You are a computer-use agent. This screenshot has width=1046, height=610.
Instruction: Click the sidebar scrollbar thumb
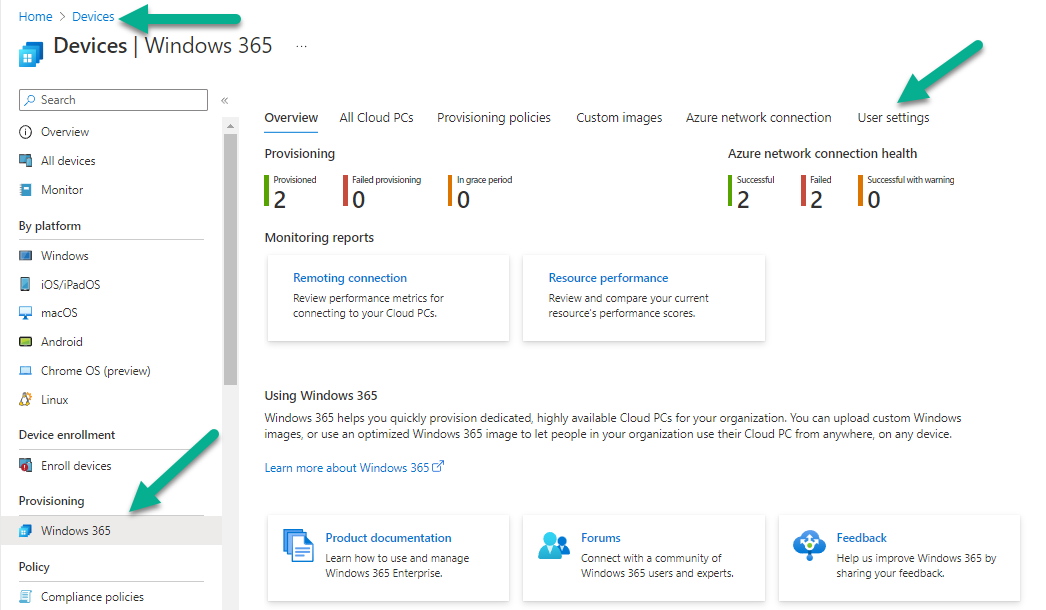point(230,260)
